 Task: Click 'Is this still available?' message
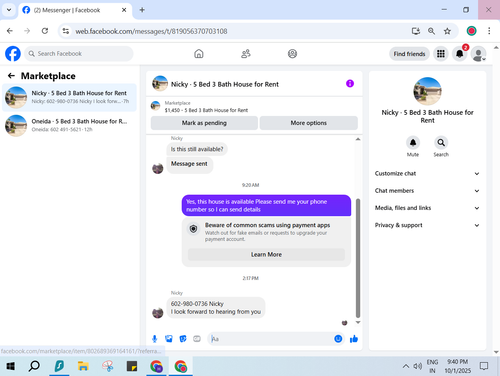[x=197, y=149]
